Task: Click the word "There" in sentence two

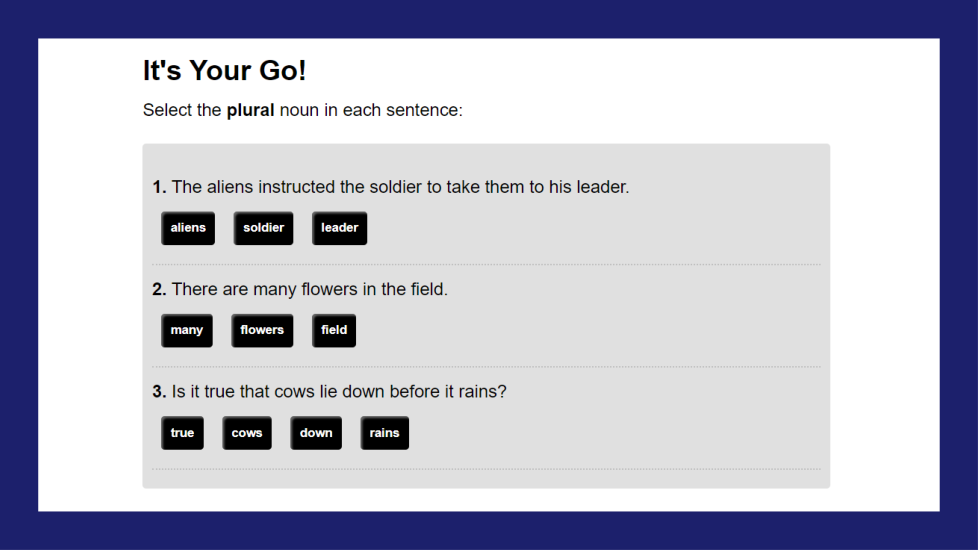Action: (194, 290)
